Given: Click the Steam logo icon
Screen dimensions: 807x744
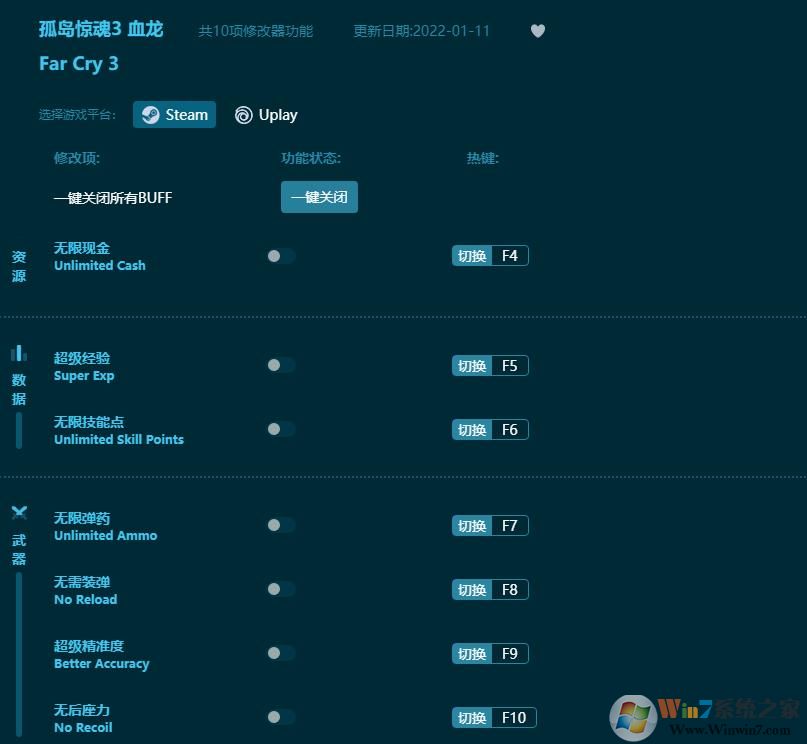Looking at the screenshot, I should [x=150, y=115].
